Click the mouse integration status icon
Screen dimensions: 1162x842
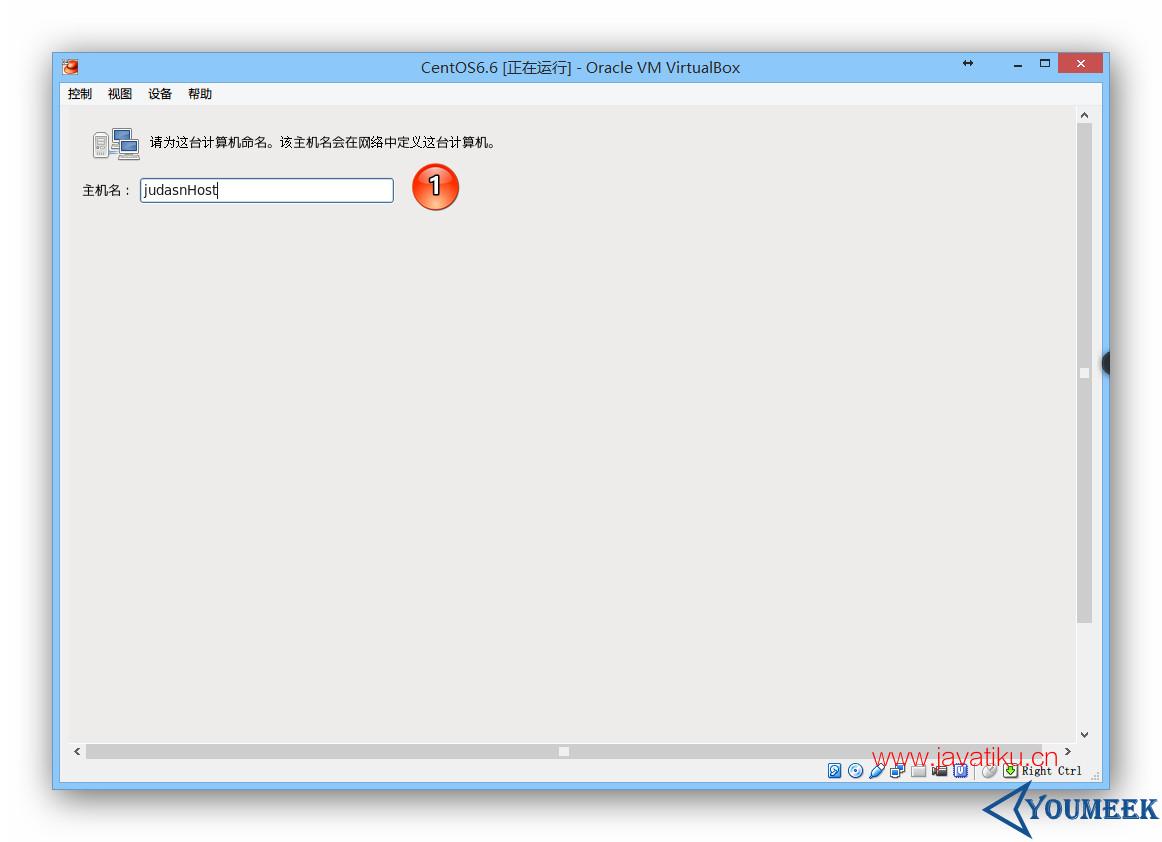coord(989,771)
